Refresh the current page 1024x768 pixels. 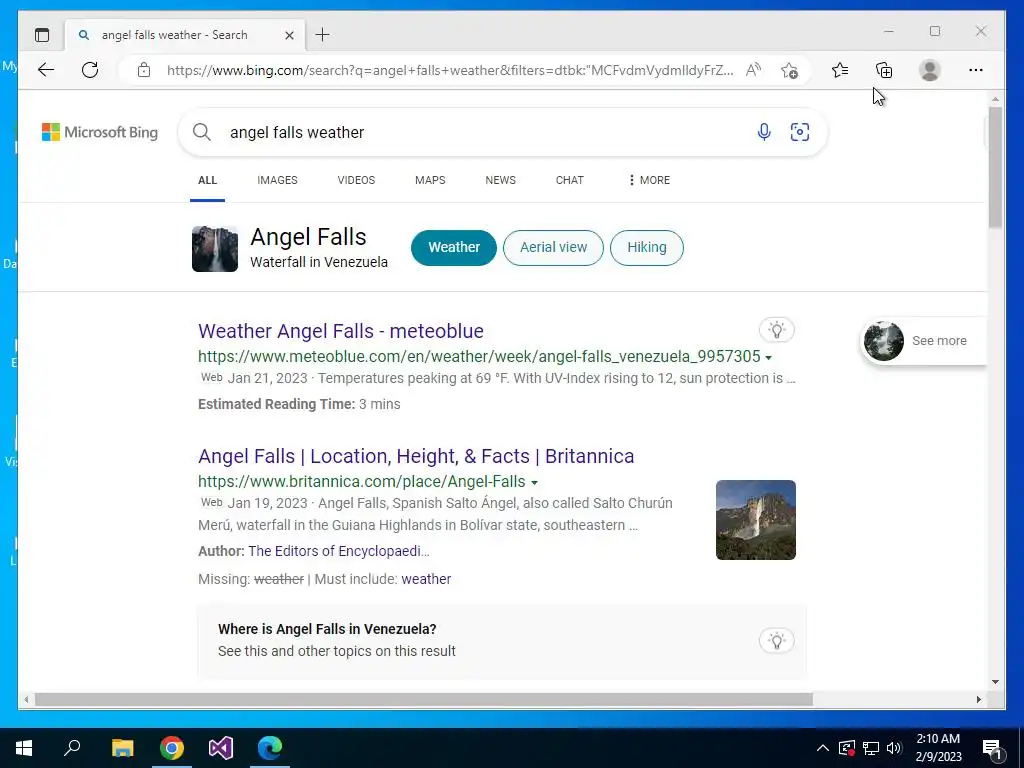(90, 70)
